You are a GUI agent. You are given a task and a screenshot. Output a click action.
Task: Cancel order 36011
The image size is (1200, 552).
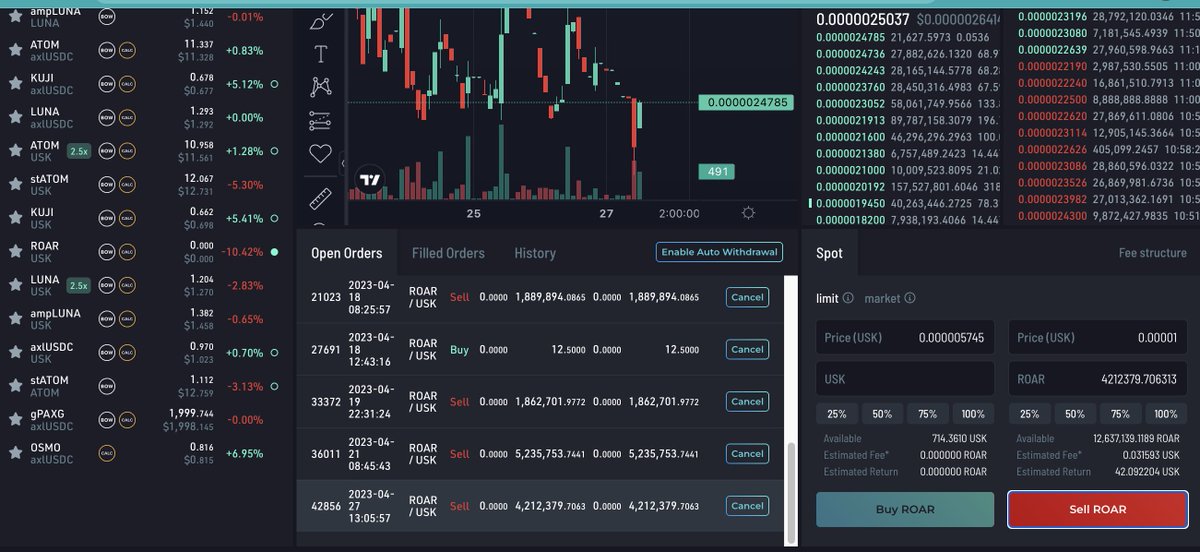point(747,453)
